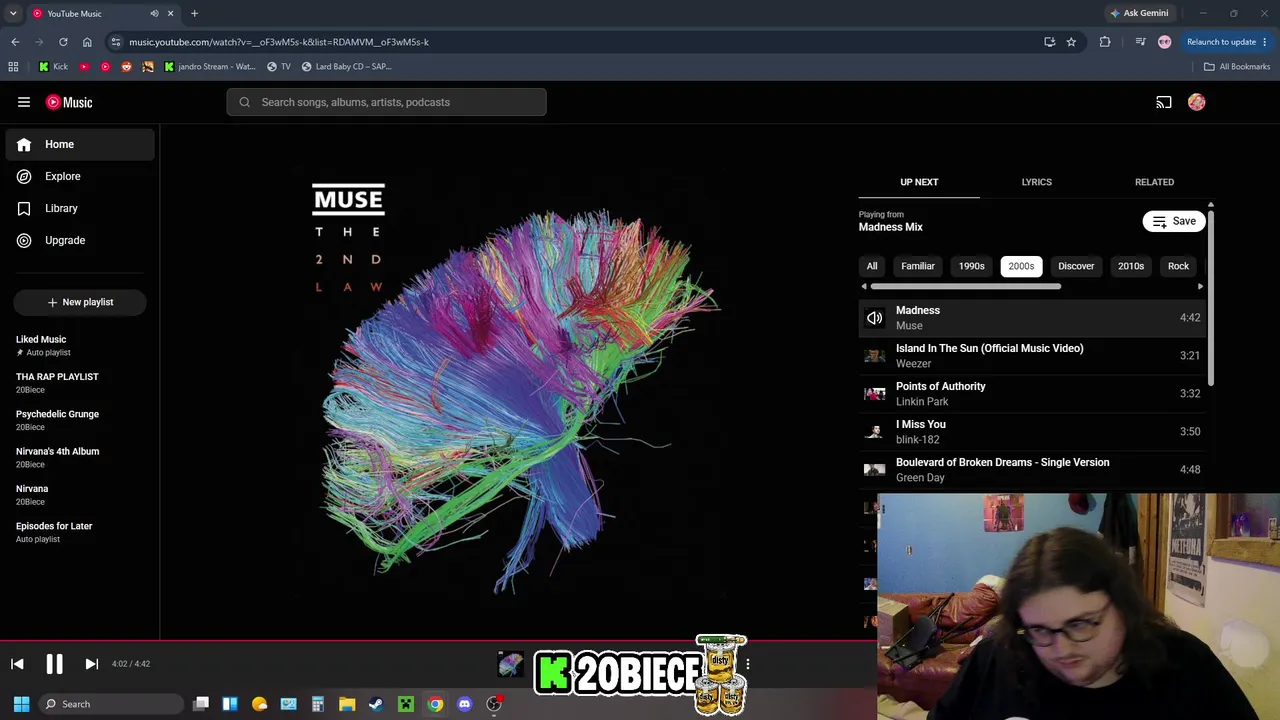Play Island In The Sun by Weezer
Screen dimensions: 1280x720
(1032, 356)
